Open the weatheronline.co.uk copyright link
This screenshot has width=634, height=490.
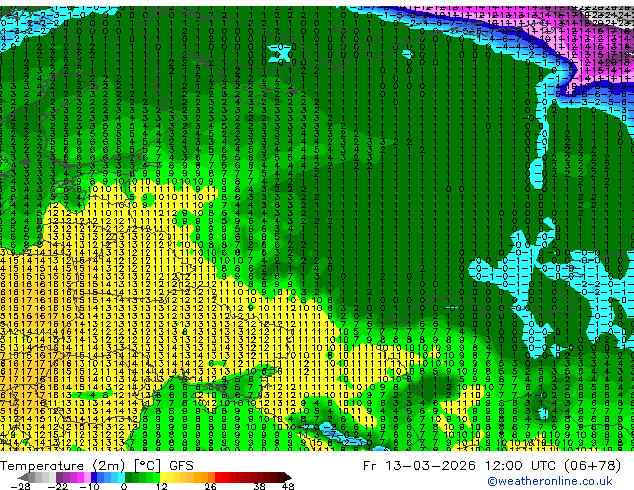[x=549, y=481]
